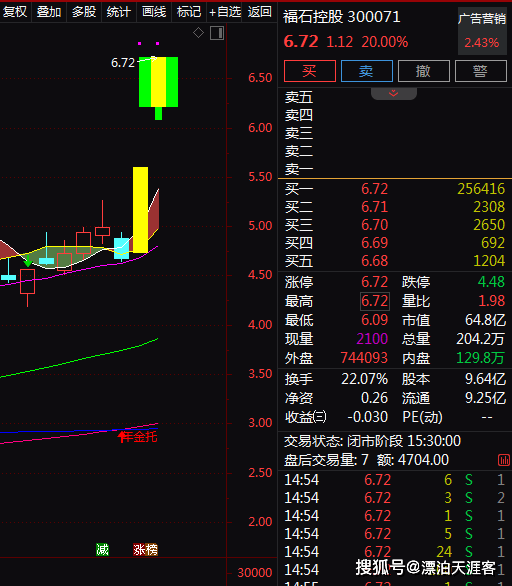Image resolution: width=512 pixels, height=586 pixels.
Task: Click the red 买 buy button
Action: coord(310,71)
